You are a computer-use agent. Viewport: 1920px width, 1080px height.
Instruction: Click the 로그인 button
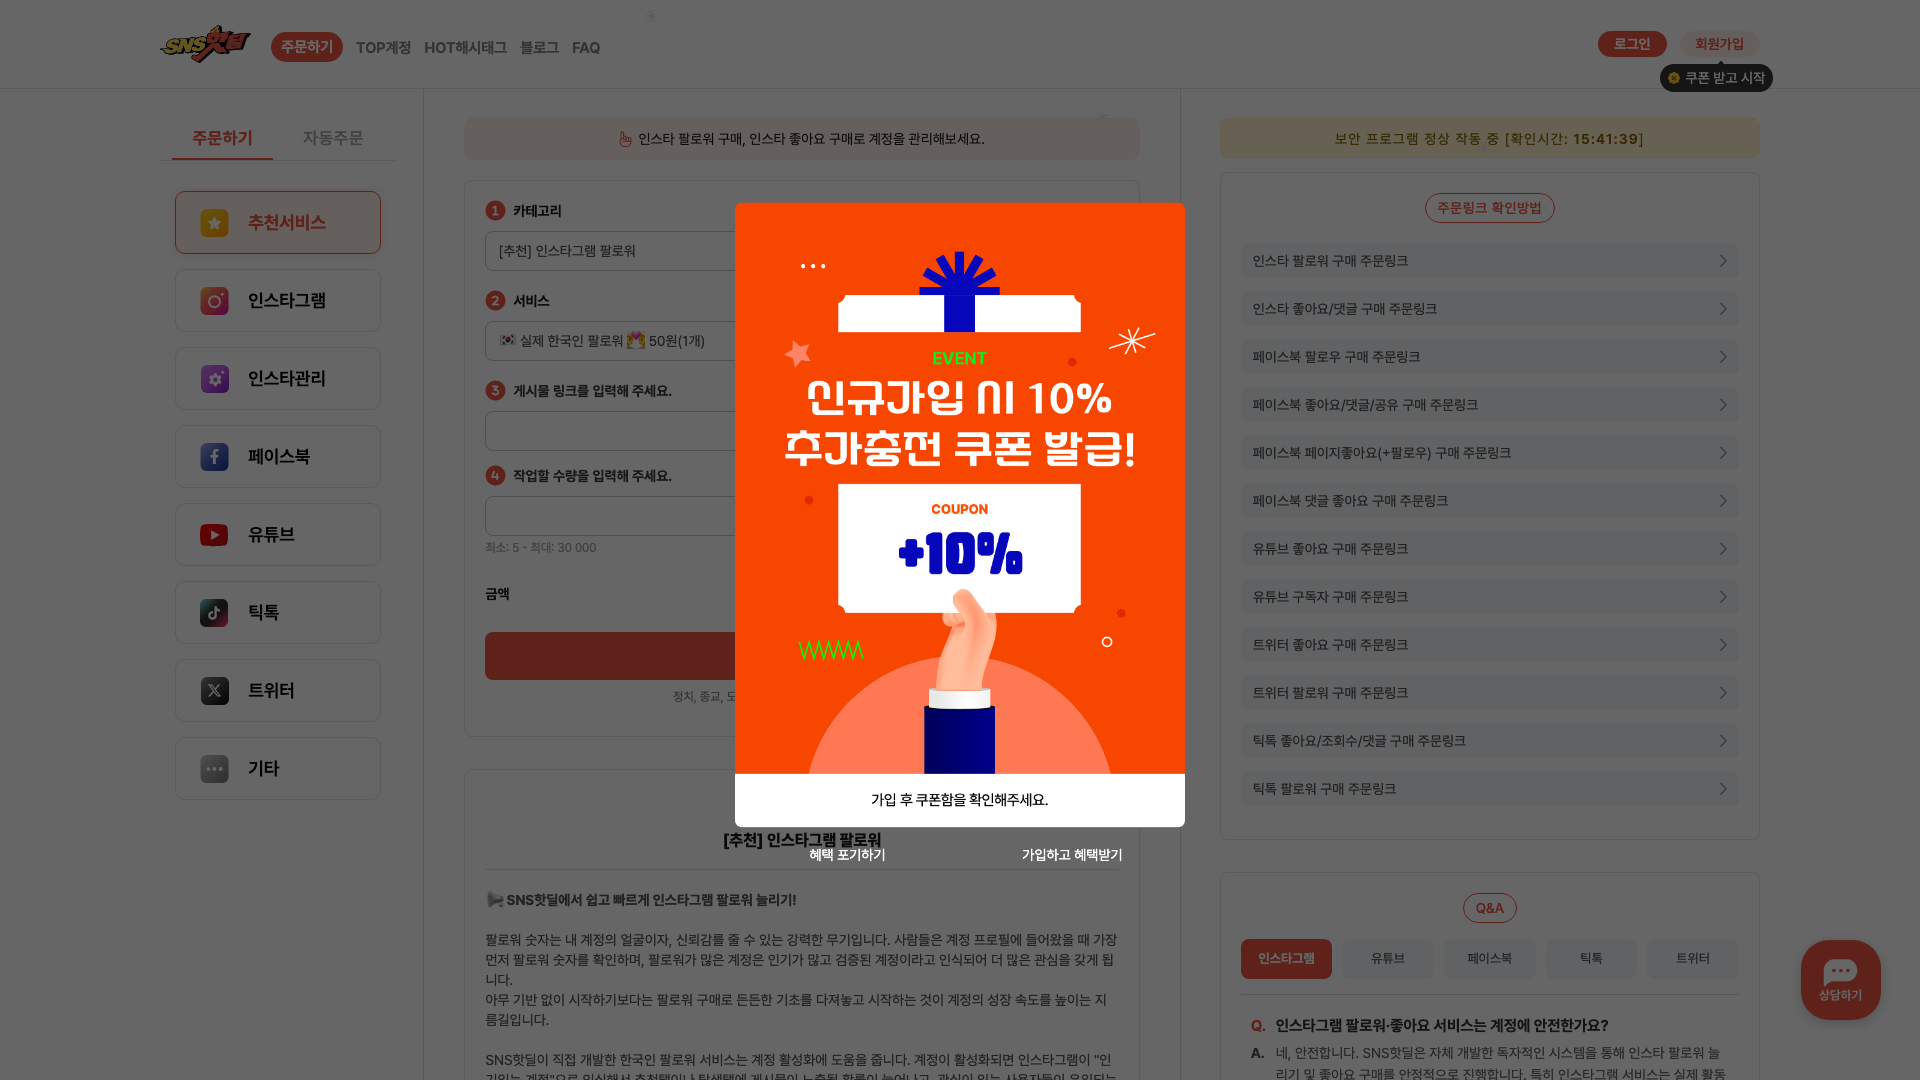point(1632,44)
